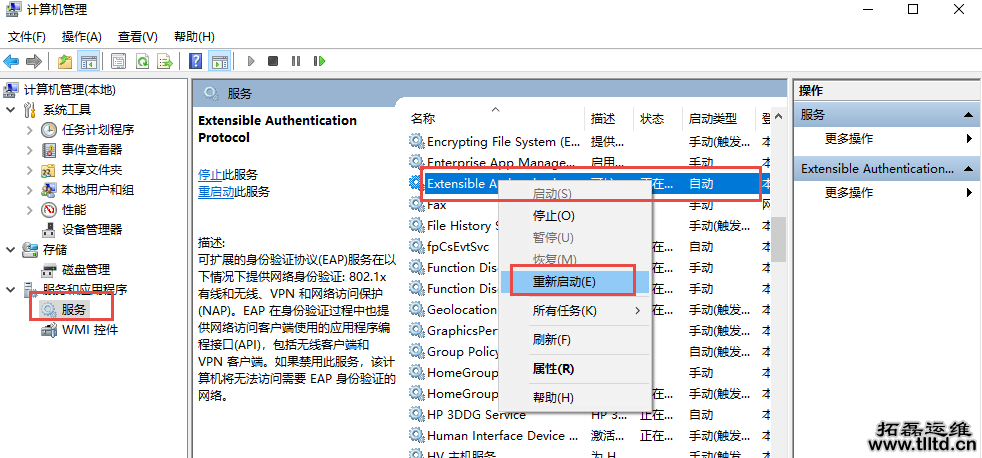The width and height of the screenshot is (982, 458).
Task: Click the GraphicsPer service gear icon
Action: click(x=416, y=330)
